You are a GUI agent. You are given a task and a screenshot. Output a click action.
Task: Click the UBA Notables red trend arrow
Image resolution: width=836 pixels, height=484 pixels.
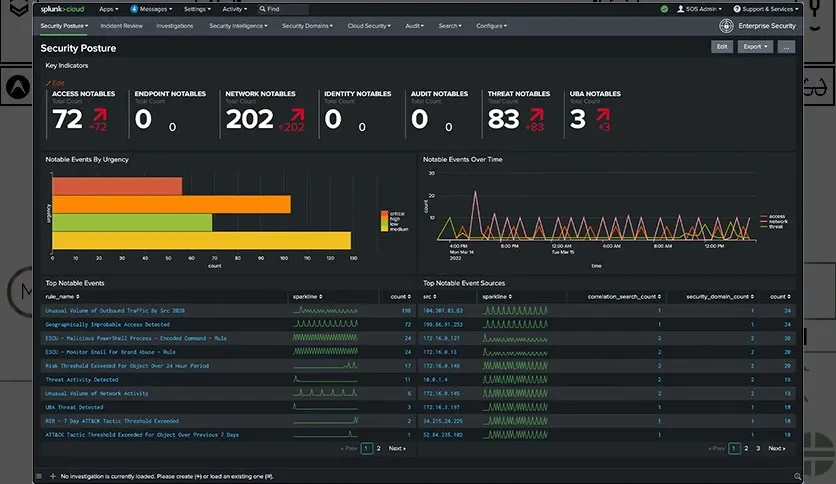point(603,115)
